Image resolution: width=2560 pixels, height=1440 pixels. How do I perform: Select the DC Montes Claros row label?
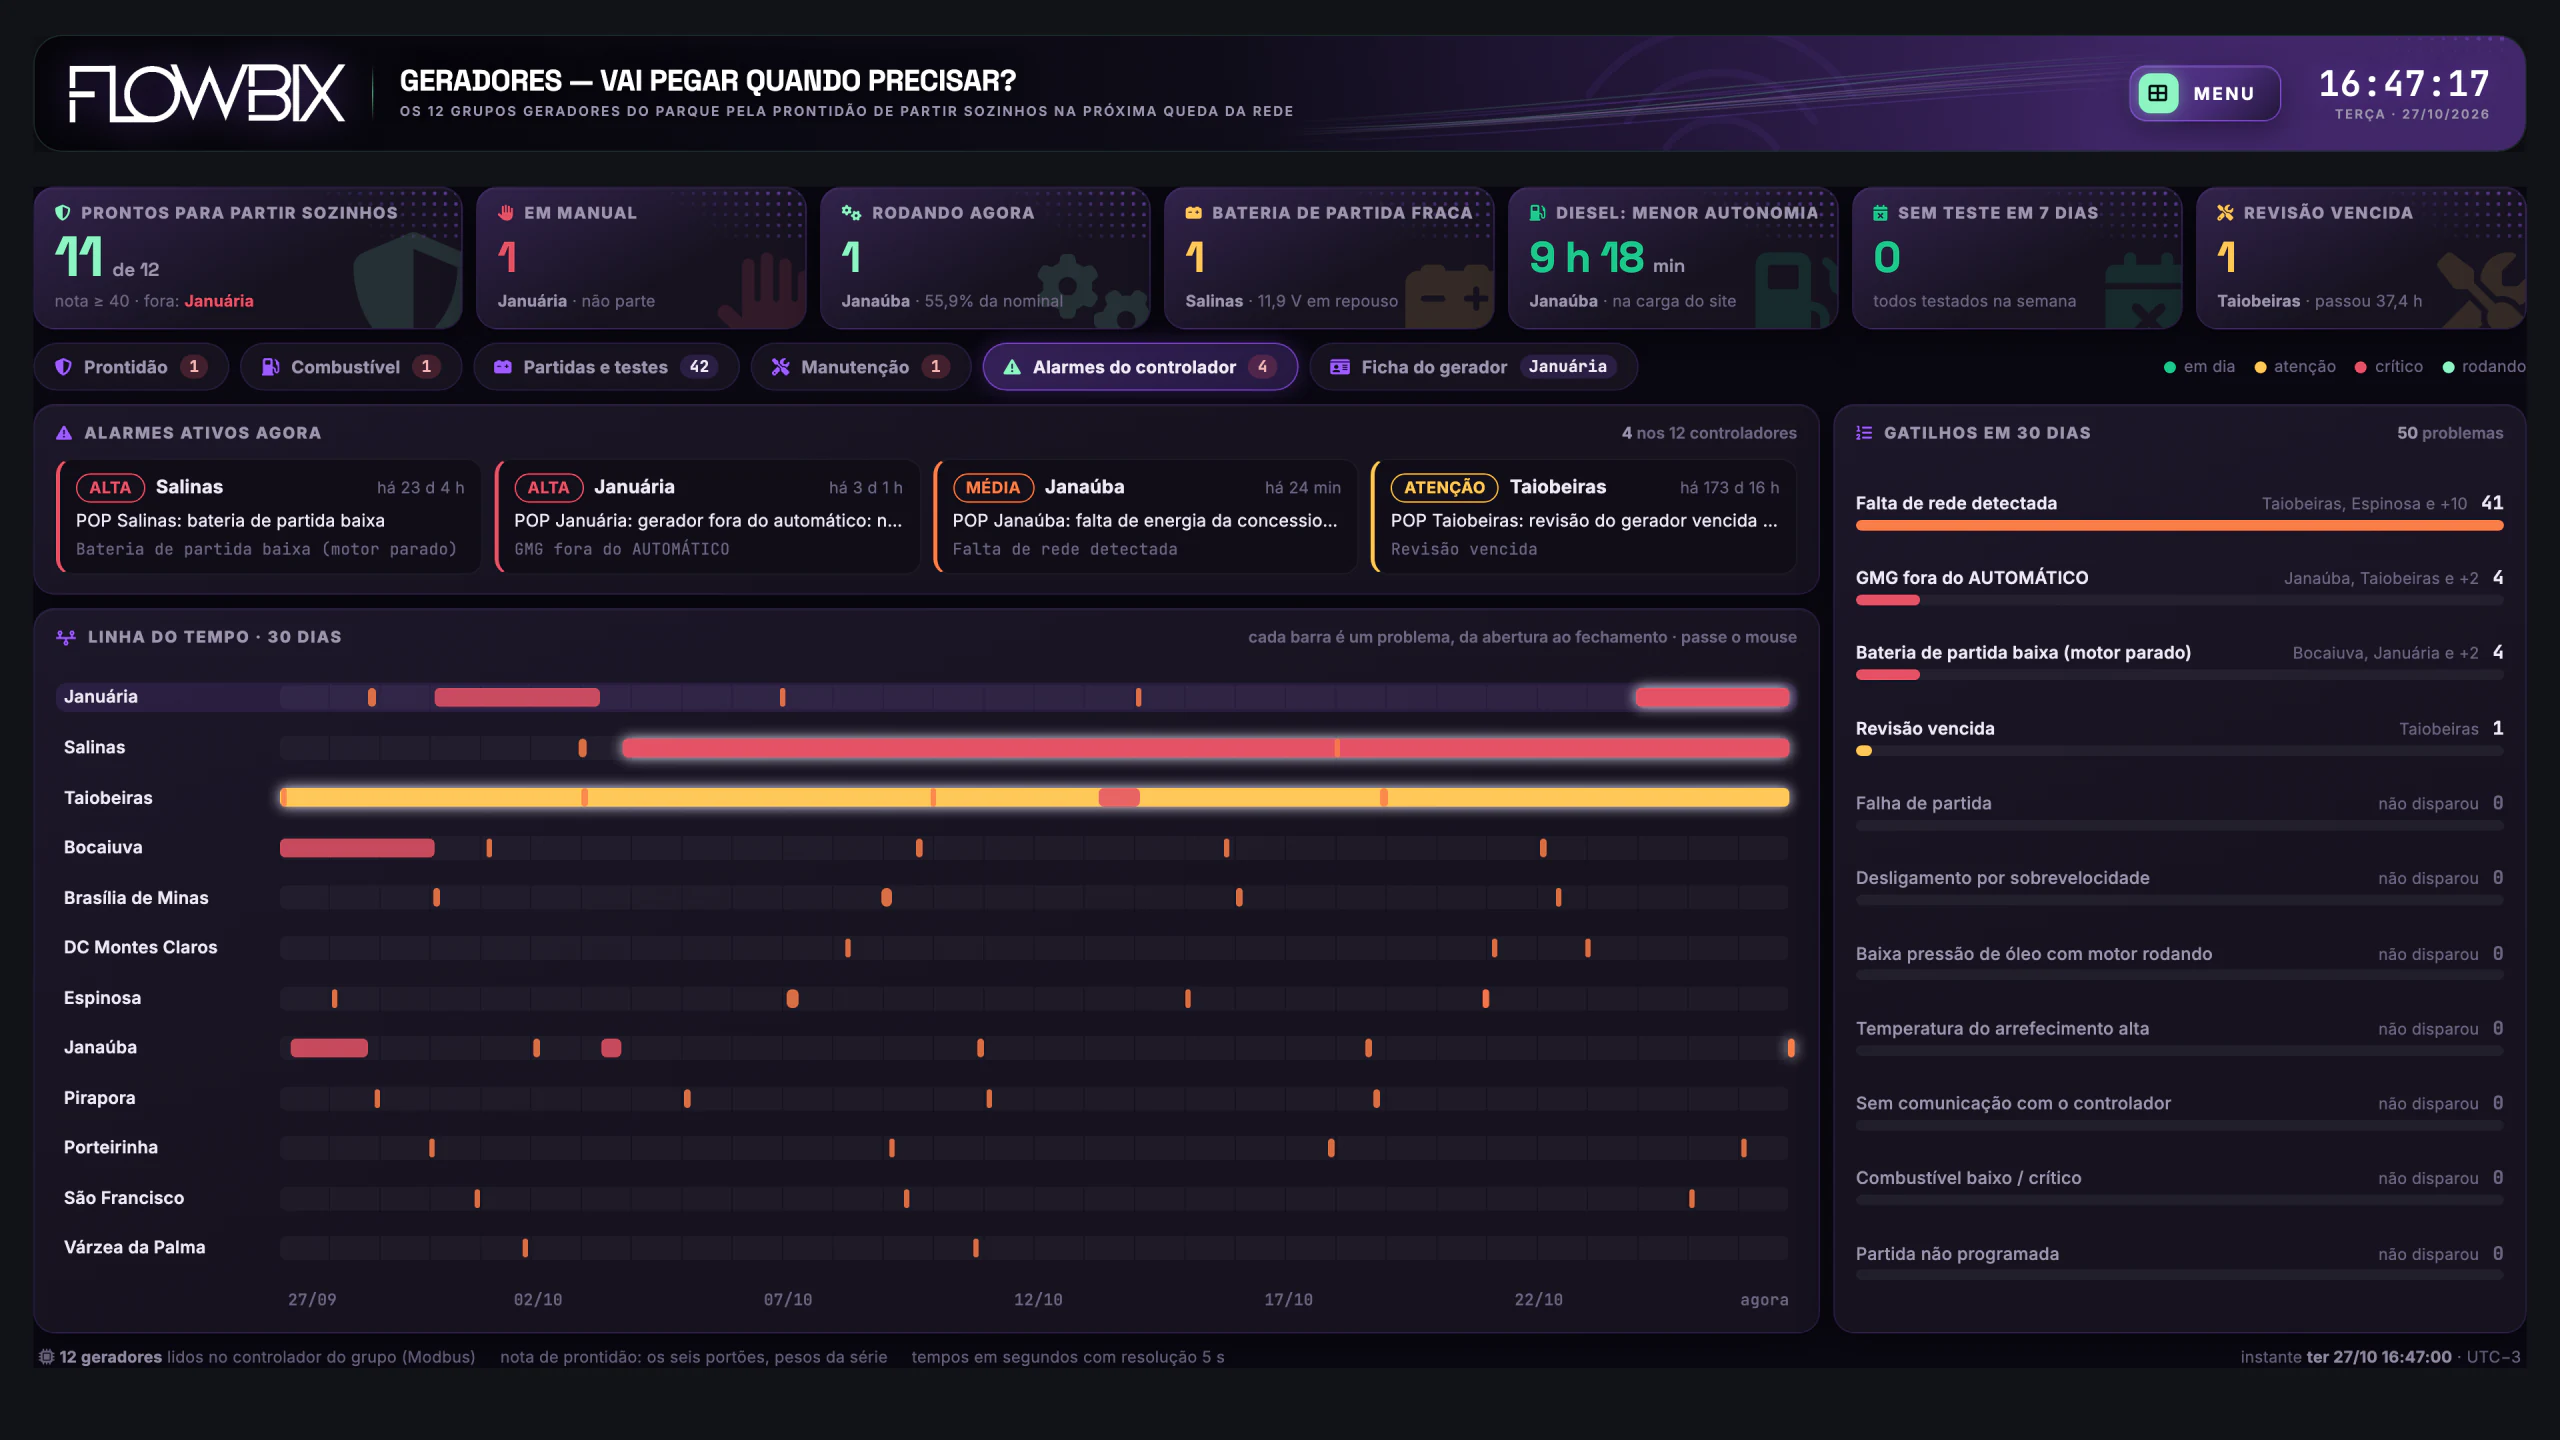pos(141,948)
